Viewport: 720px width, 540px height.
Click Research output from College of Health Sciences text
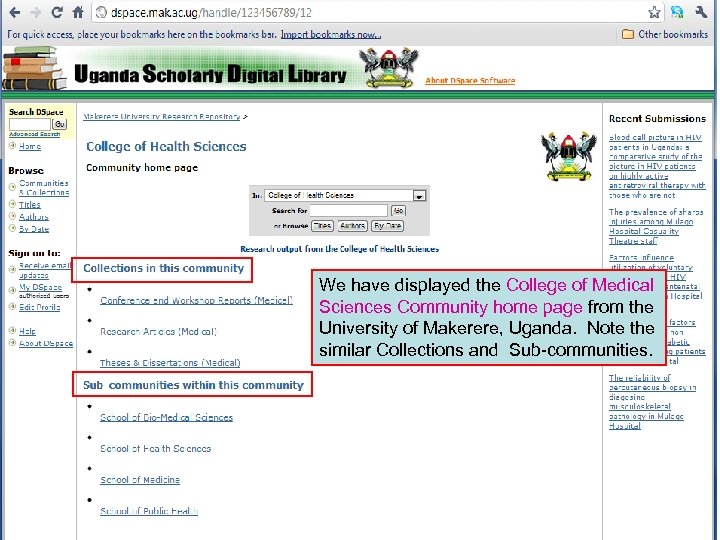point(340,249)
